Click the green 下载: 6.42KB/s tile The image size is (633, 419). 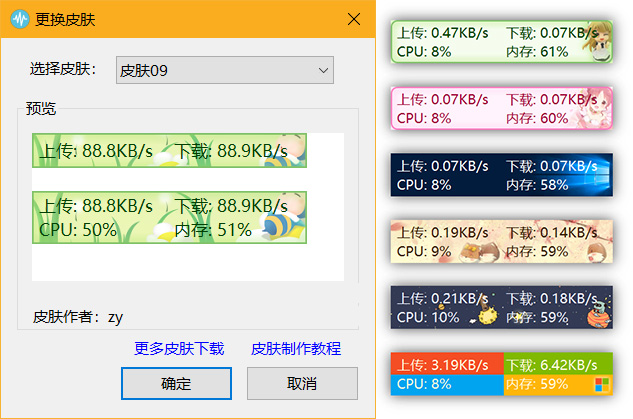click(x=558, y=364)
